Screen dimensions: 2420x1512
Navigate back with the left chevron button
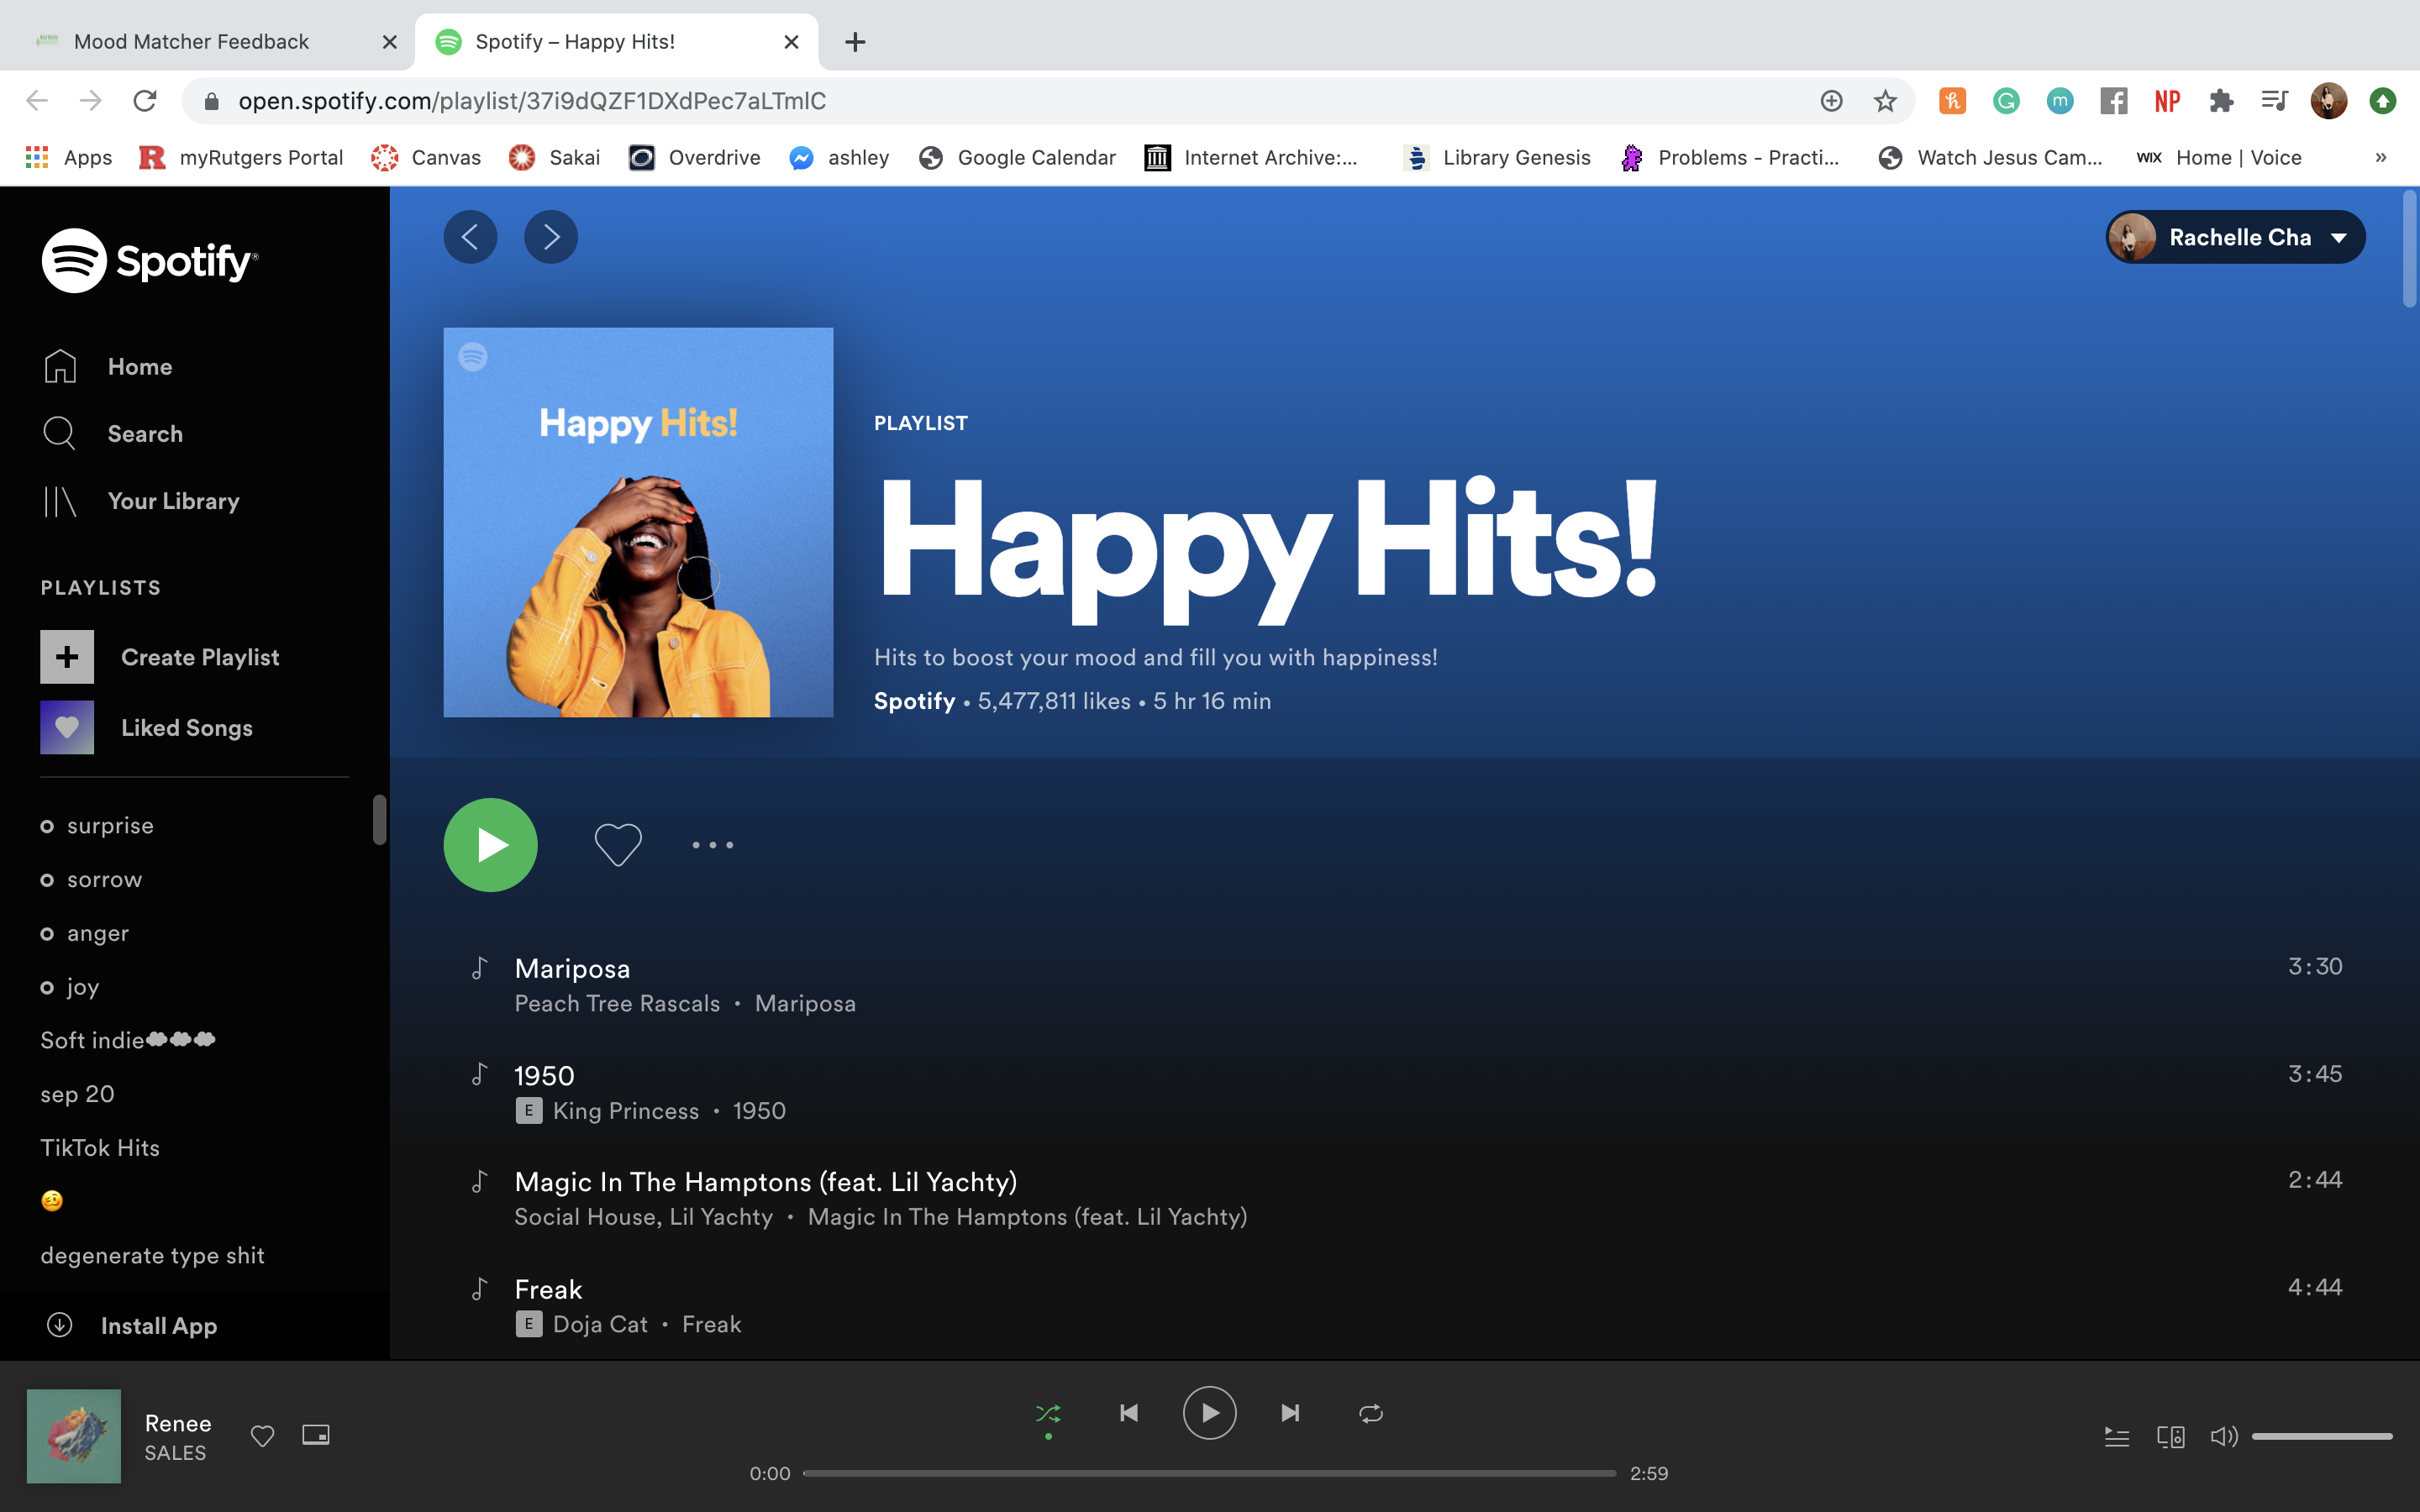coord(470,237)
